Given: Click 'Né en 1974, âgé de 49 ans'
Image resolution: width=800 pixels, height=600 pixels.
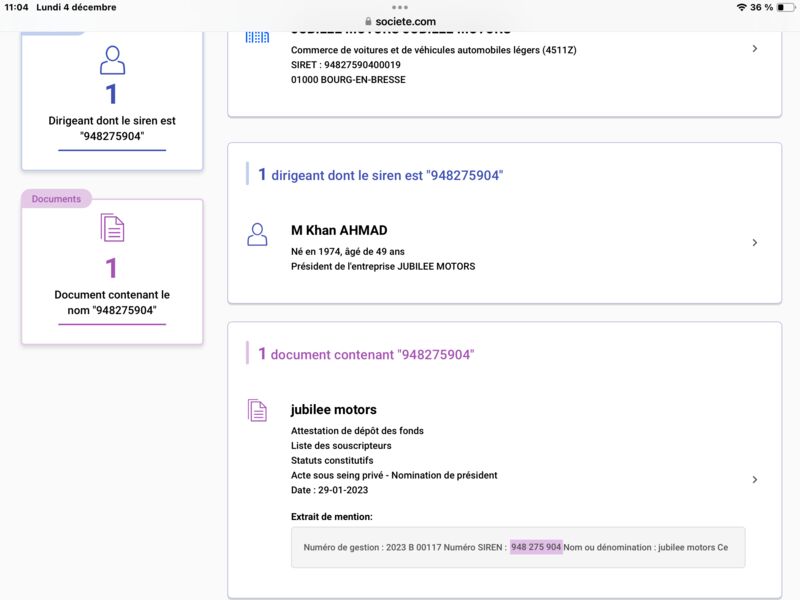Looking at the screenshot, I should pyautogui.click(x=347, y=252).
